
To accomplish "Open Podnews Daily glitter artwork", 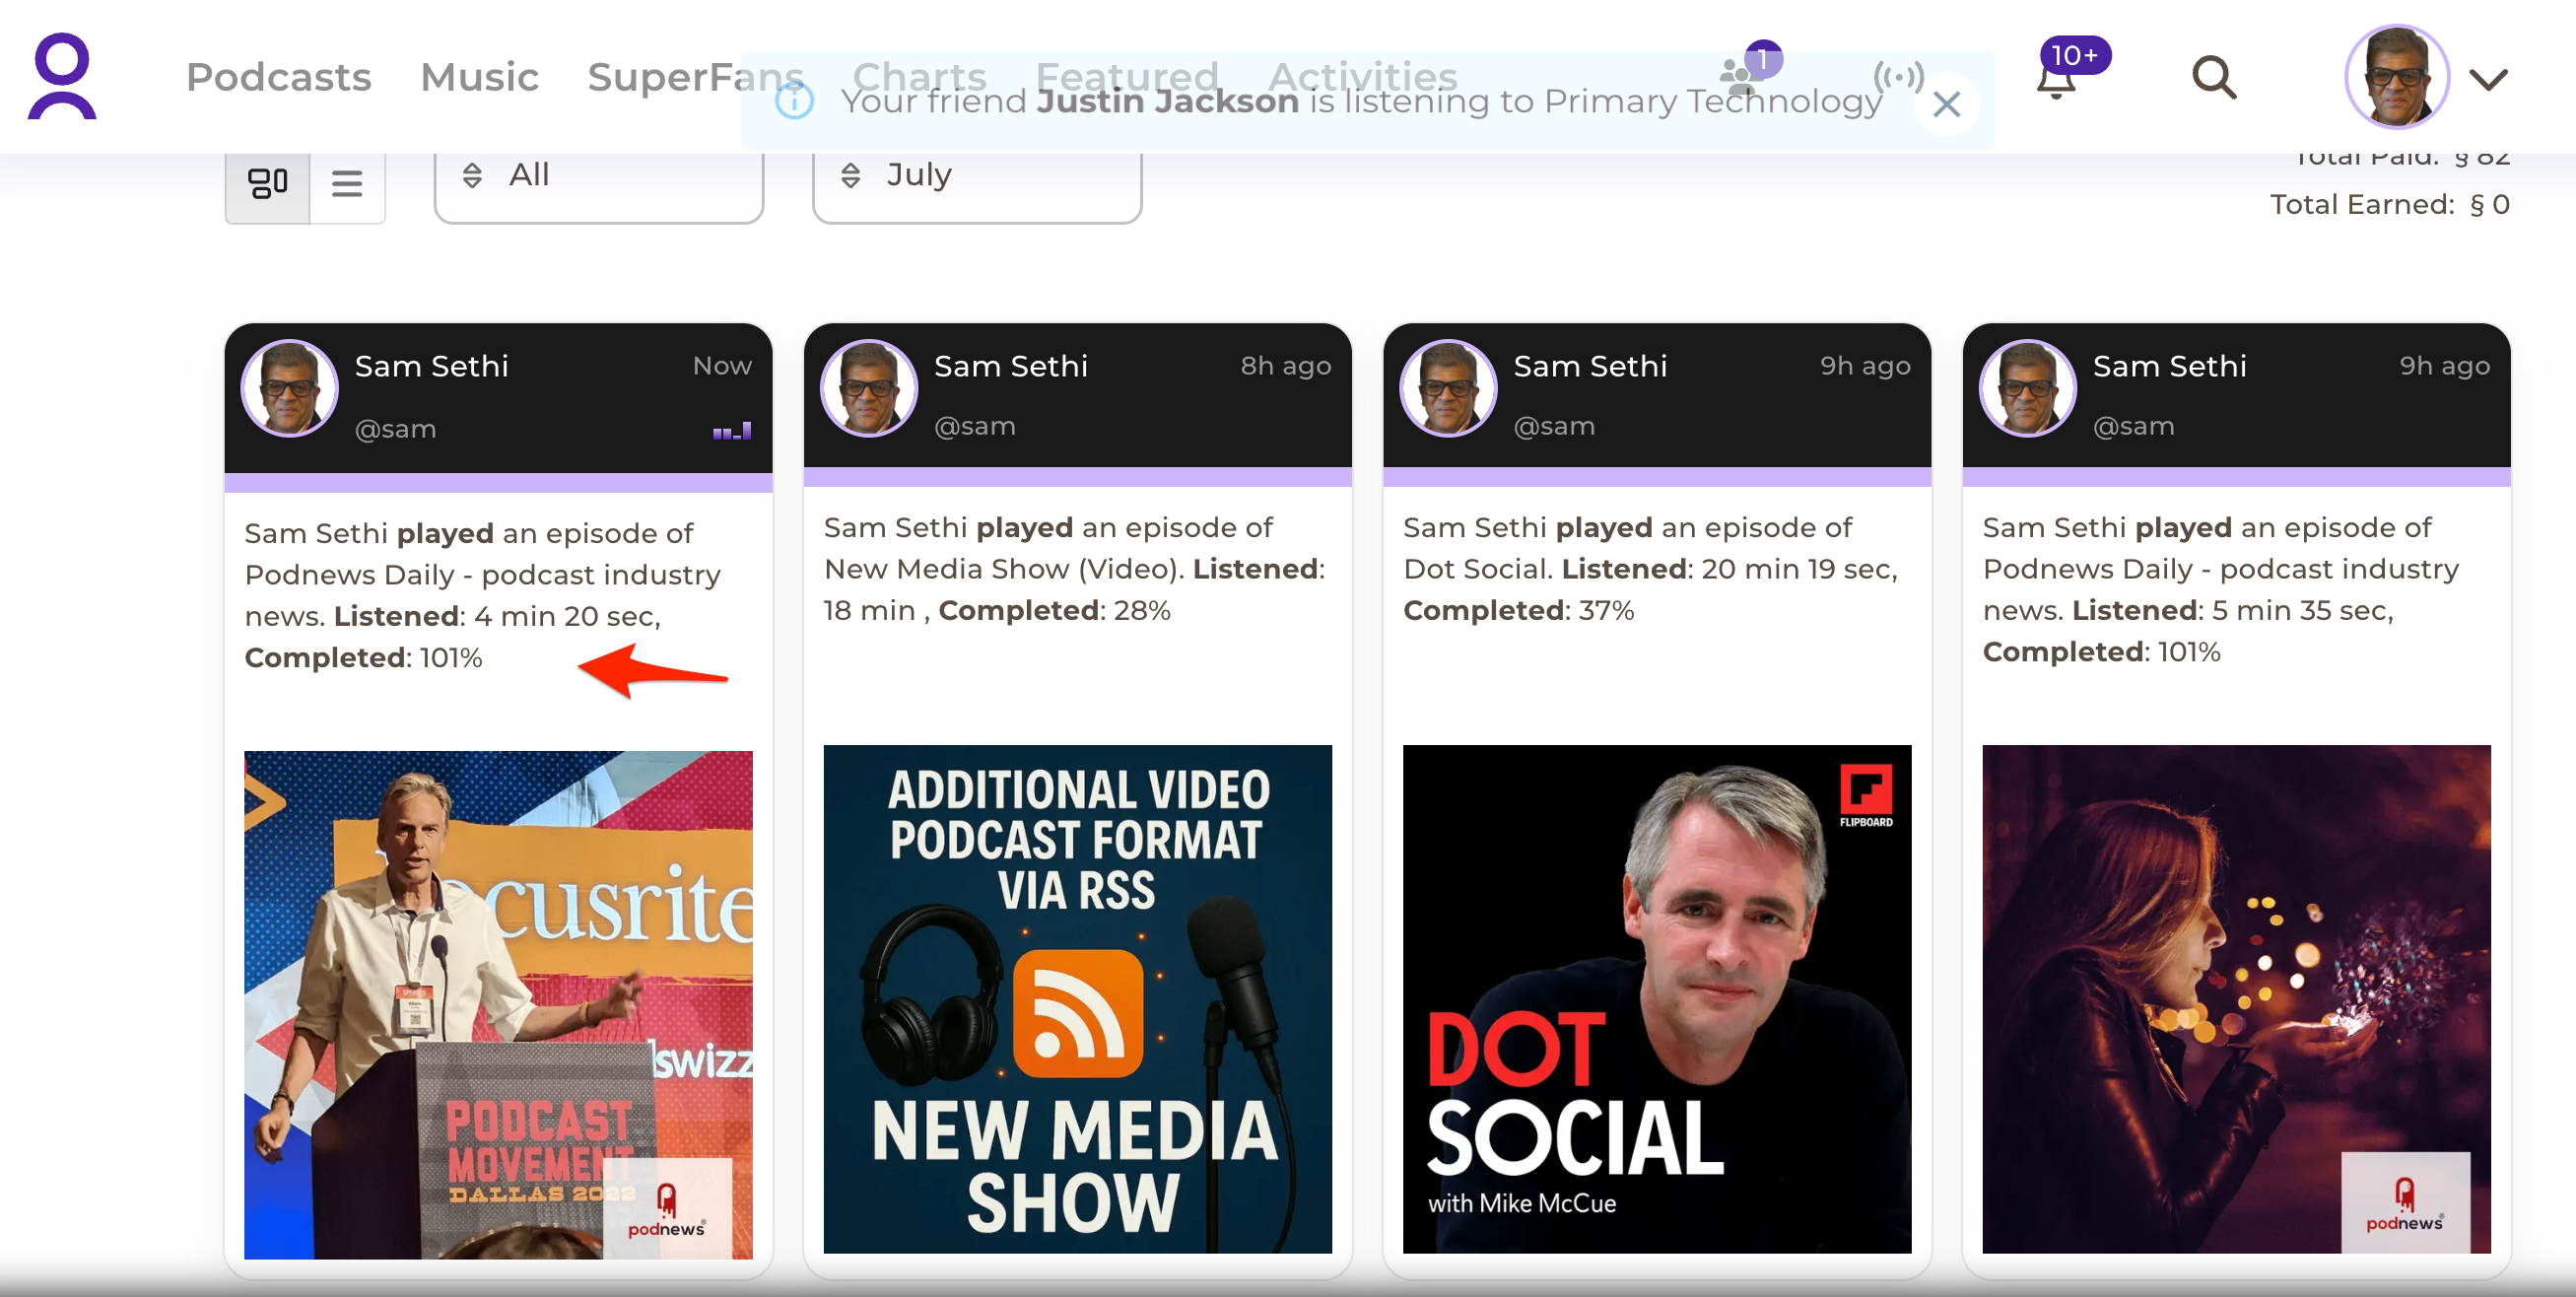I will coord(2236,998).
